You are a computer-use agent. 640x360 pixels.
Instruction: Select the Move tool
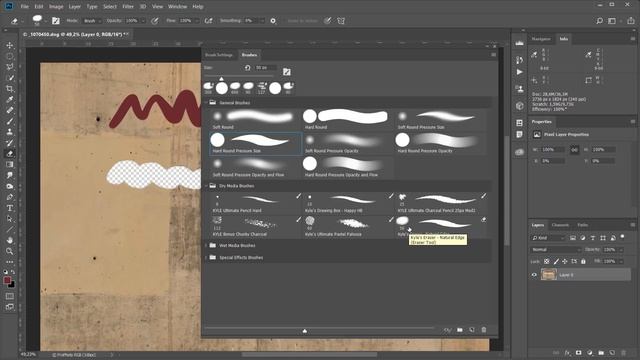pyautogui.click(x=10, y=45)
